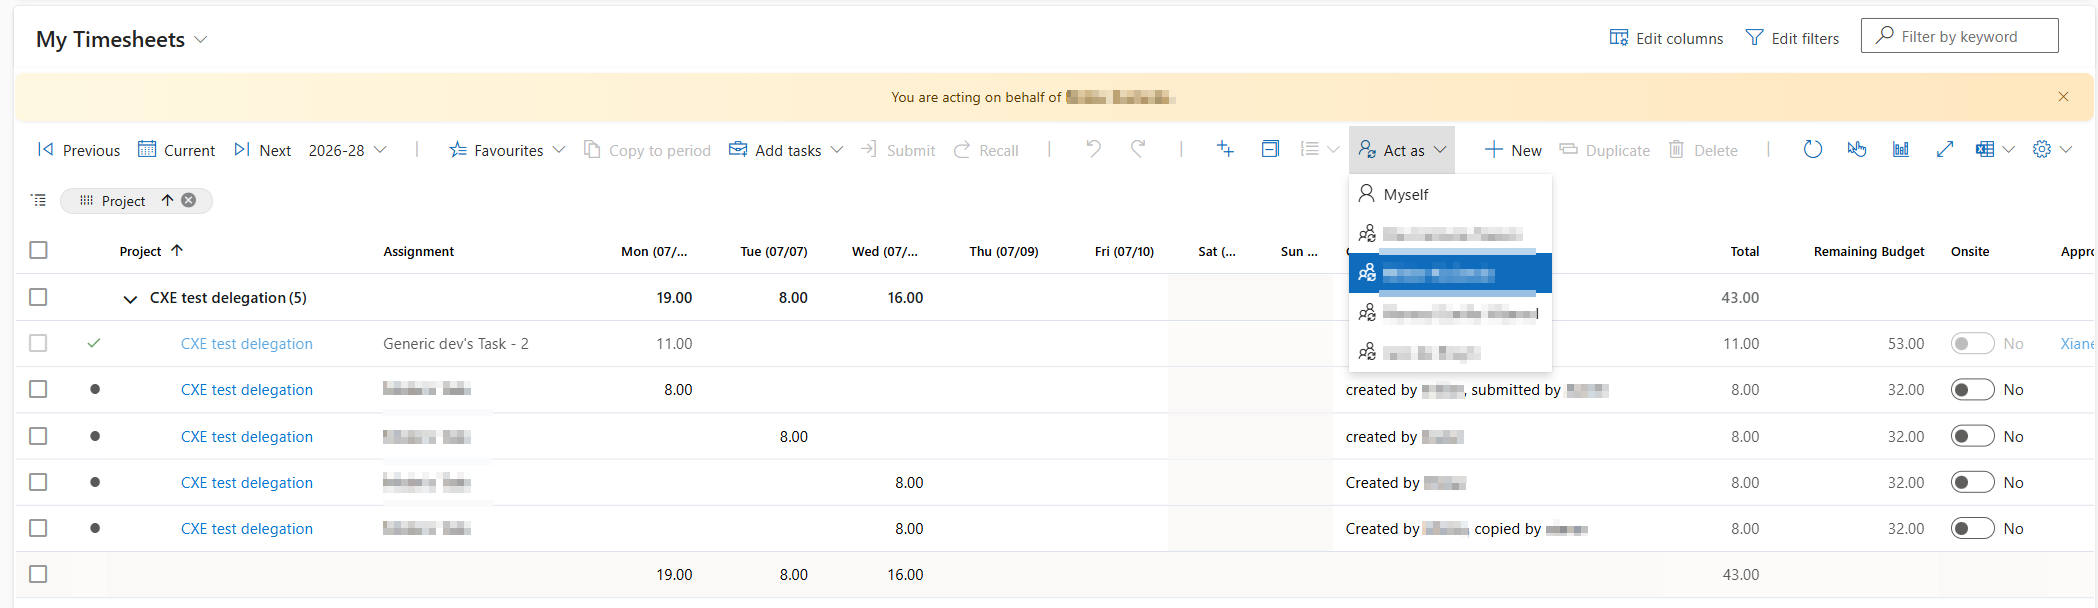Viewport: 2098px width, 608px height.
Task: Click the grouping list icon beside Project chip
Action: point(39,200)
